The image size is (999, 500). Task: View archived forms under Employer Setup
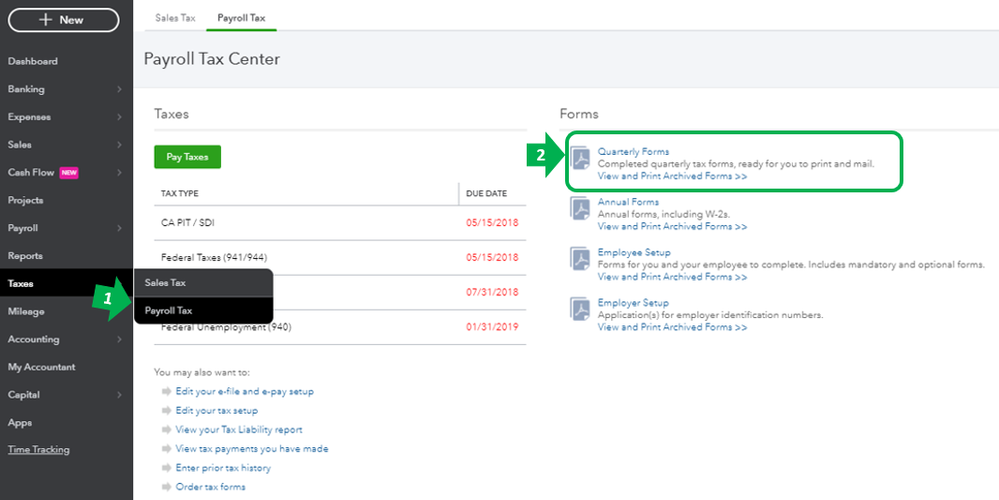point(672,327)
